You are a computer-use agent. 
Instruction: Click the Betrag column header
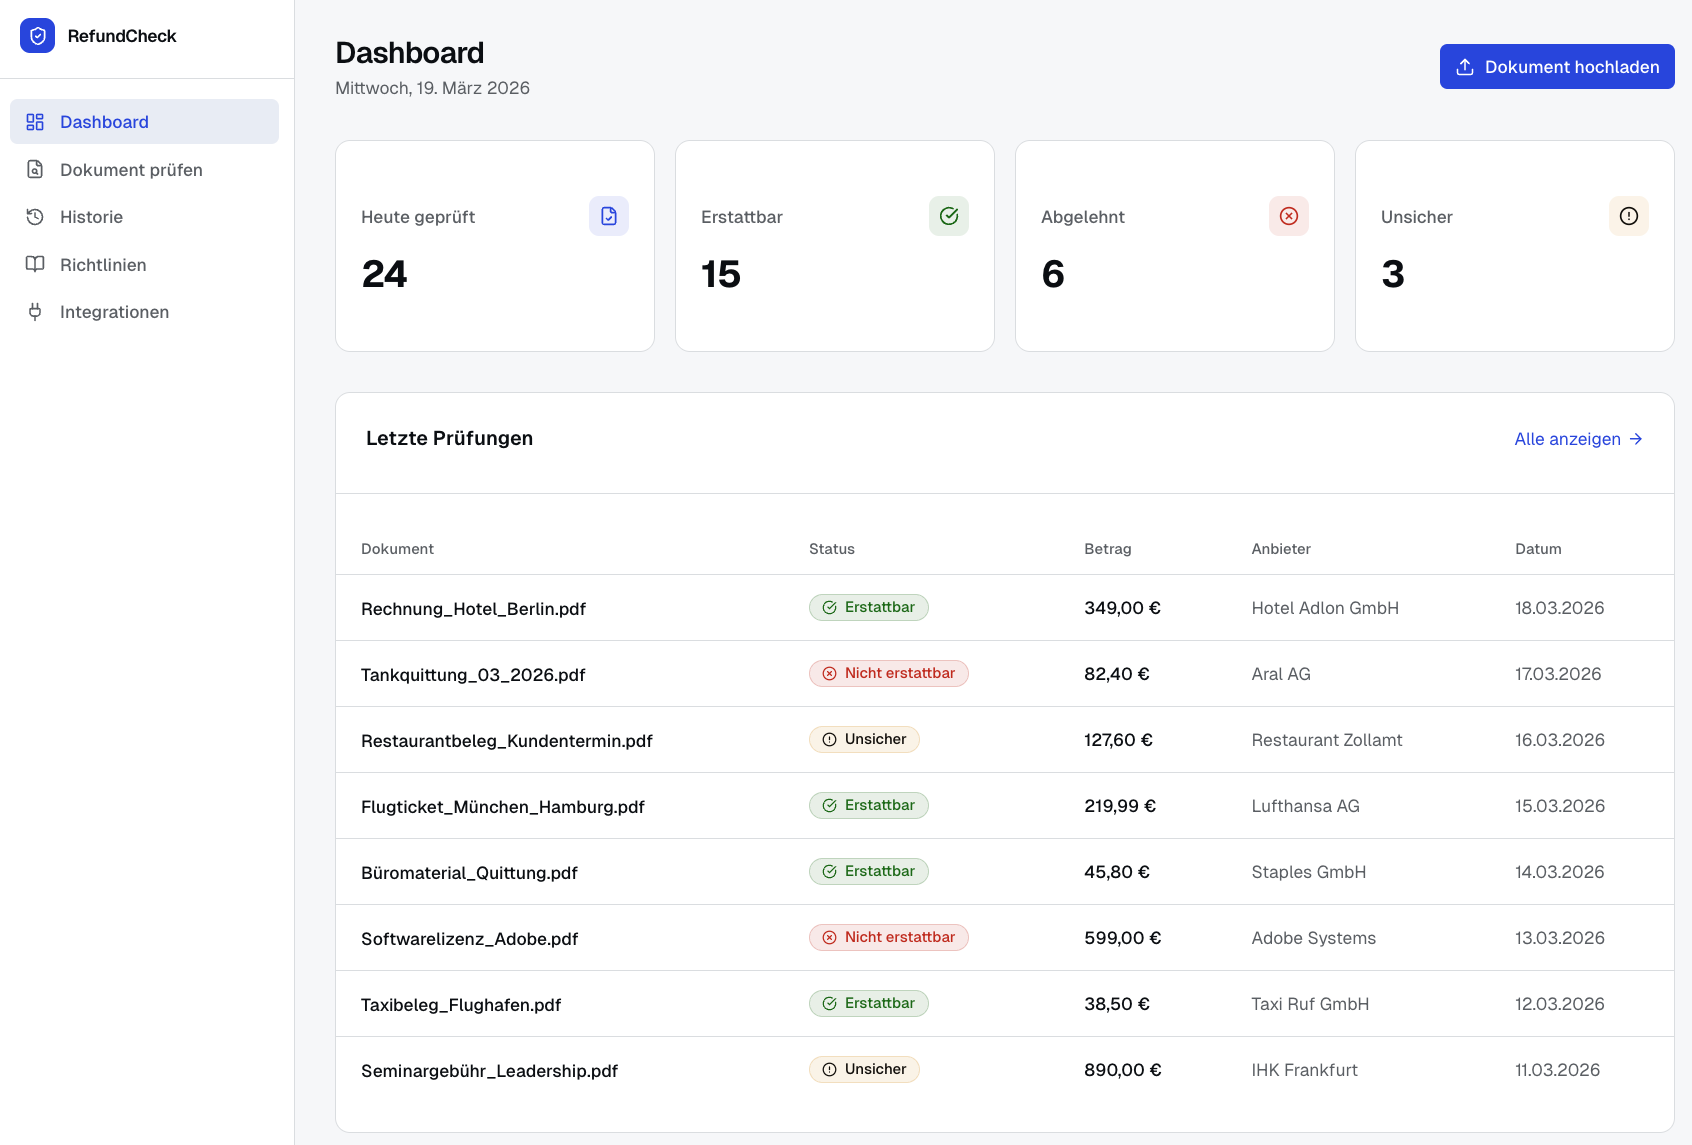(x=1107, y=549)
